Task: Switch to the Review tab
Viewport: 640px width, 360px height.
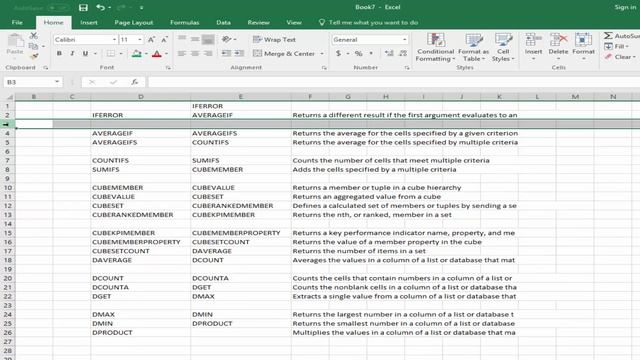Action: coord(258,22)
